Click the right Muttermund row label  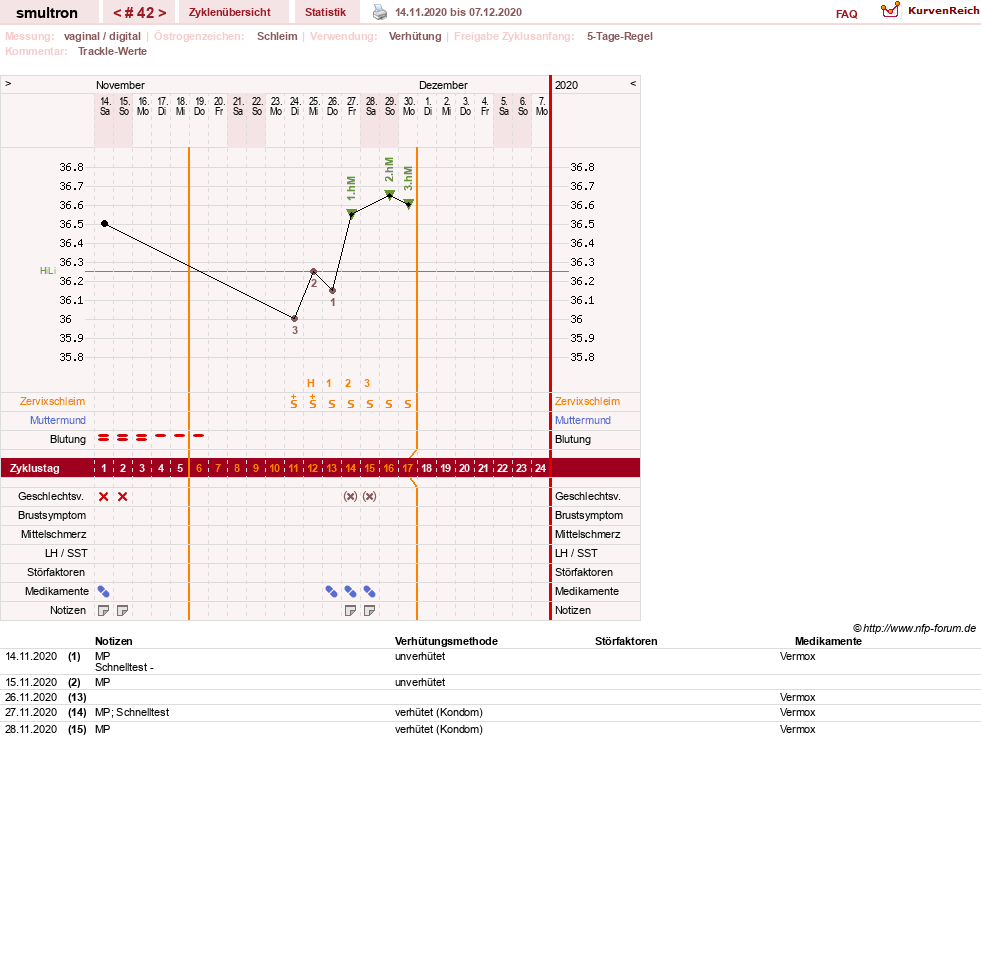(582, 420)
